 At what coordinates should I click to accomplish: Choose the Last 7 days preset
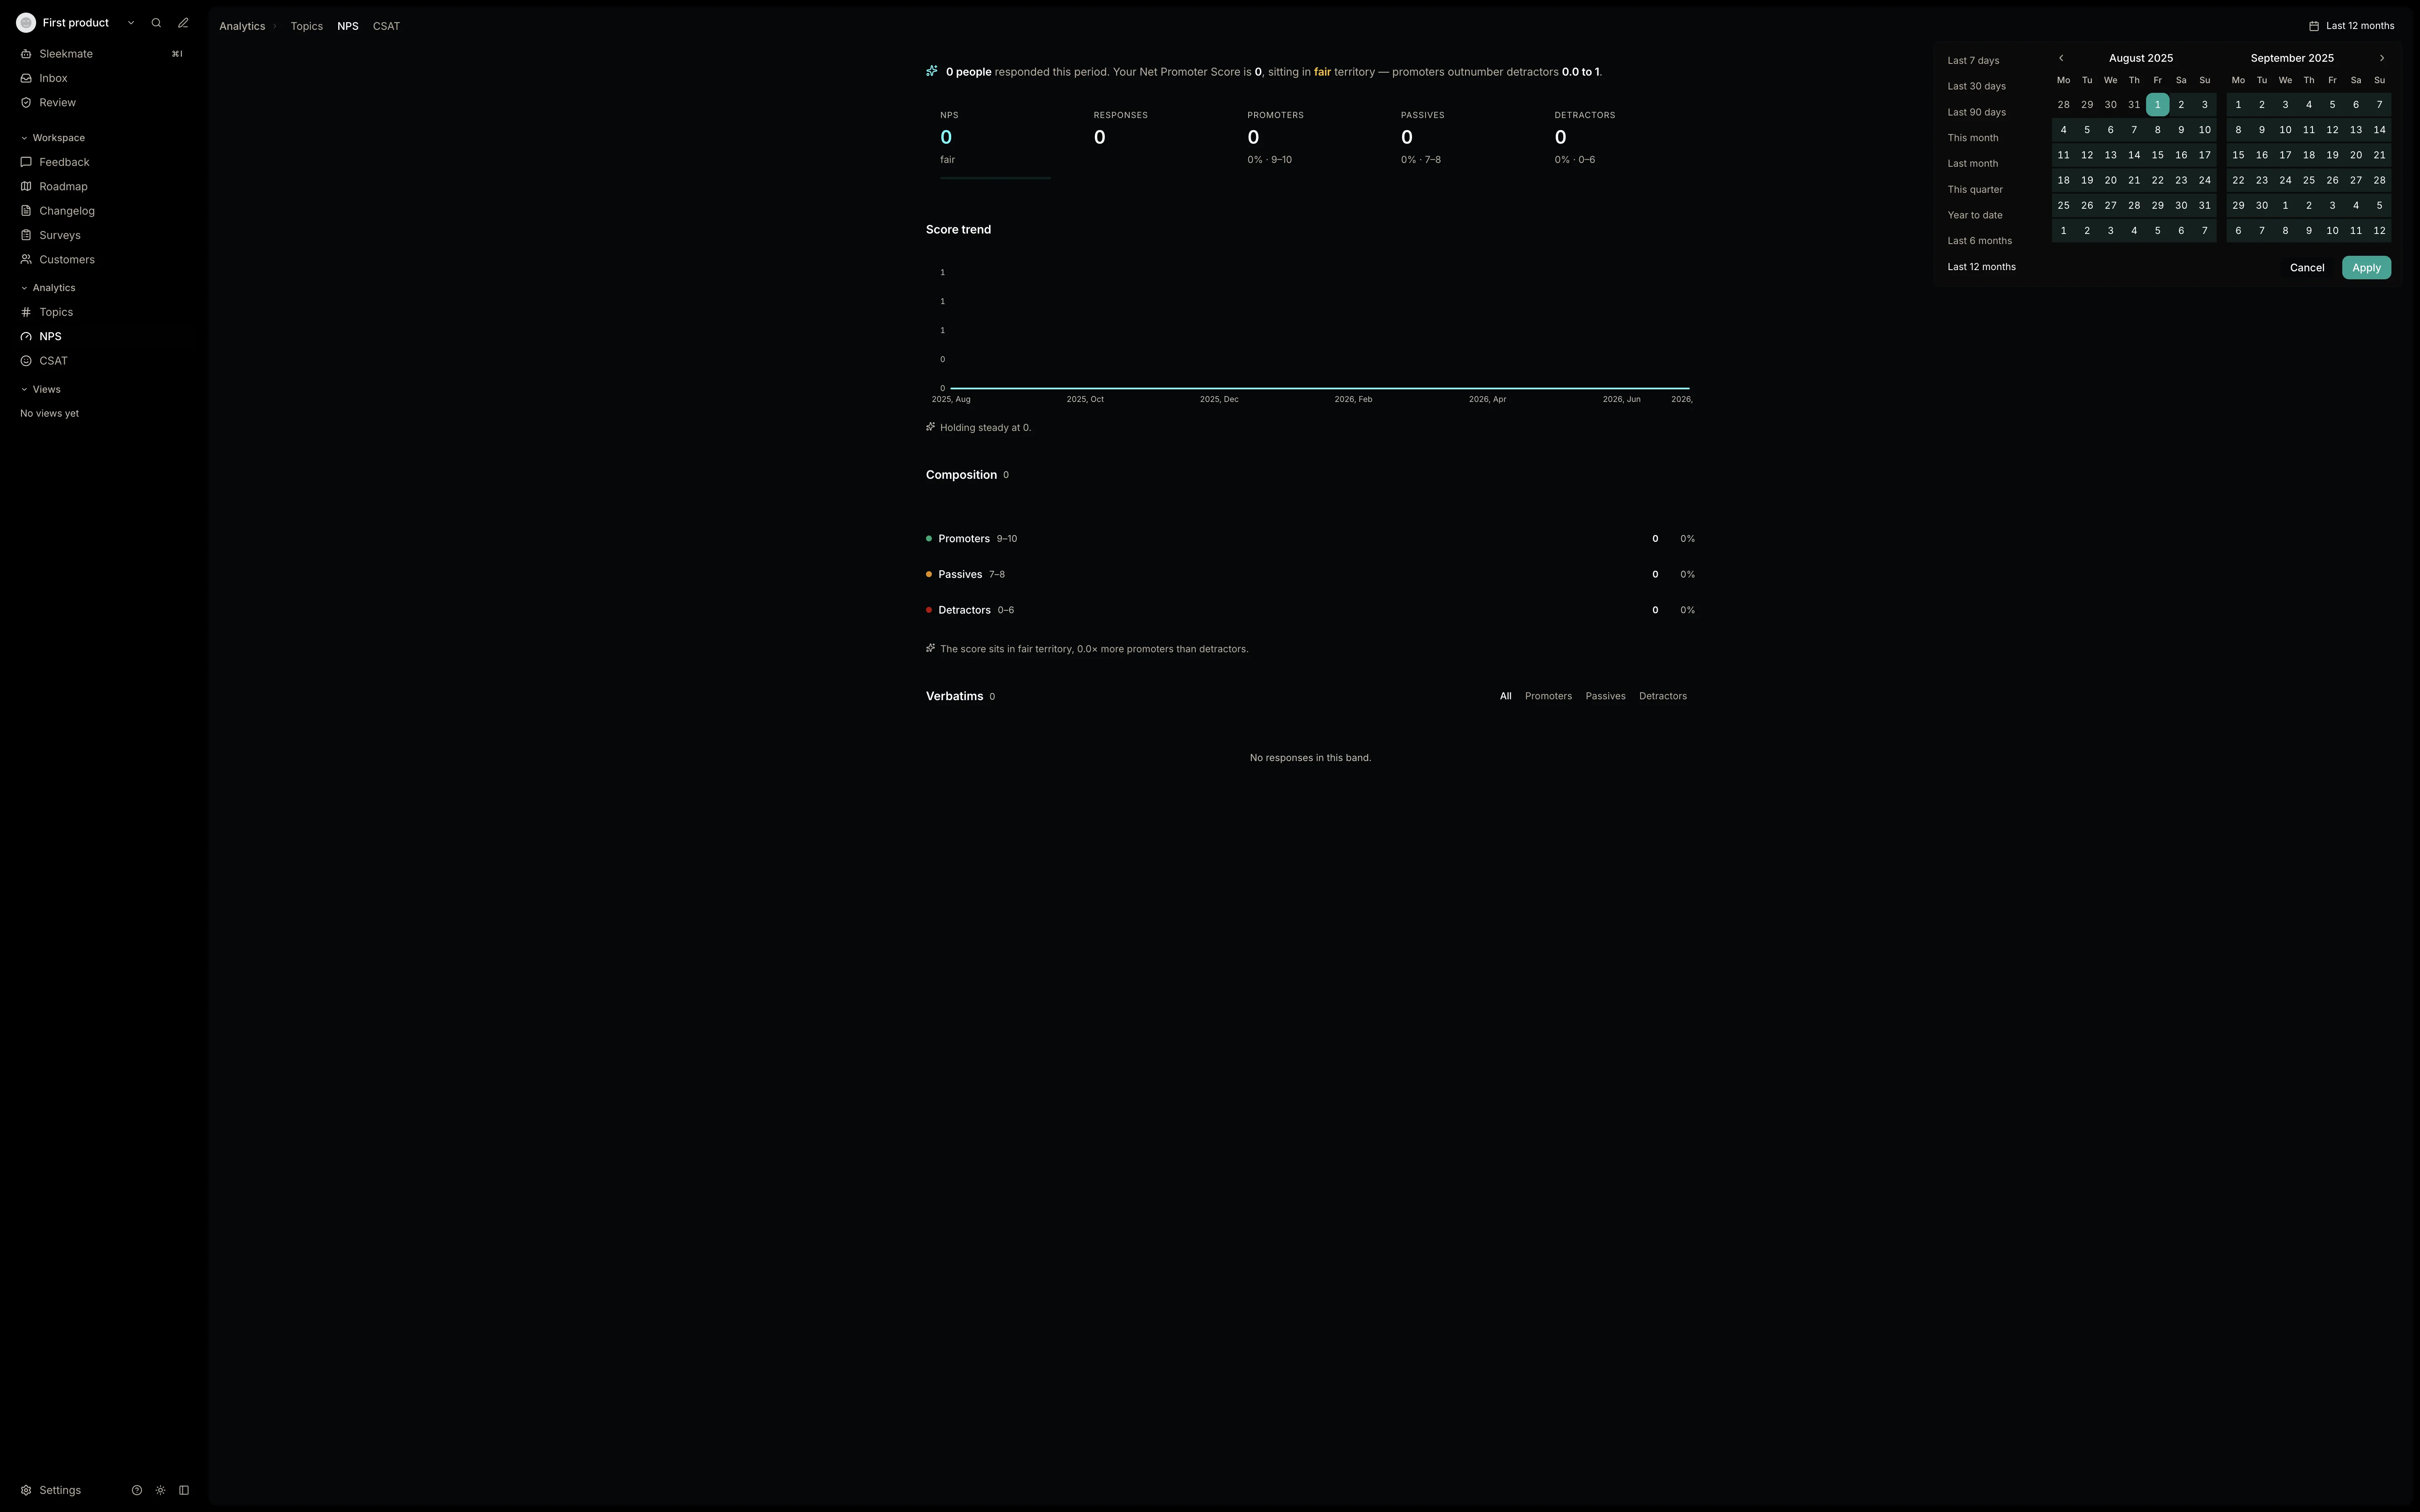pyautogui.click(x=1973, y=61)
